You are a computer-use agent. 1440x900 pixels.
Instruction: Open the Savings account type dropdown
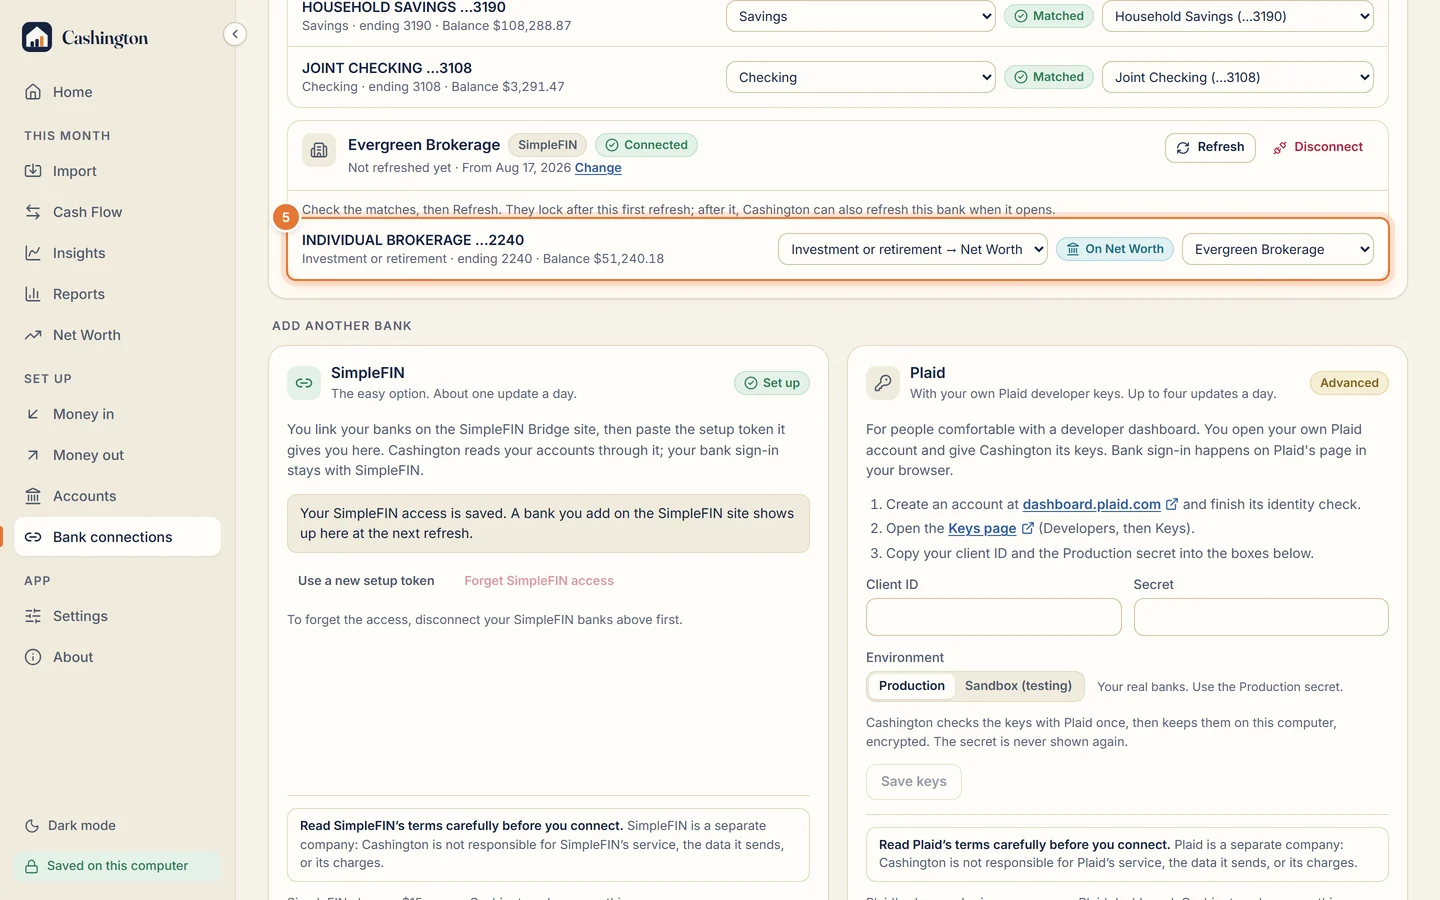(860, 16)
